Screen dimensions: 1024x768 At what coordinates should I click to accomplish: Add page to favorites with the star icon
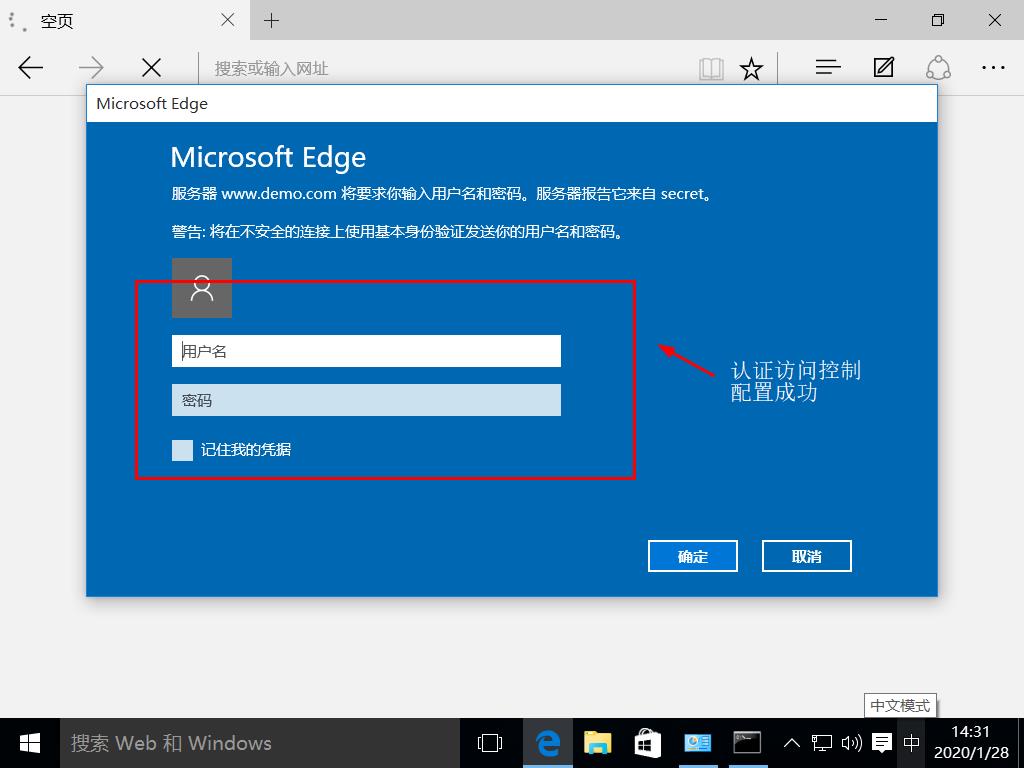751,68
